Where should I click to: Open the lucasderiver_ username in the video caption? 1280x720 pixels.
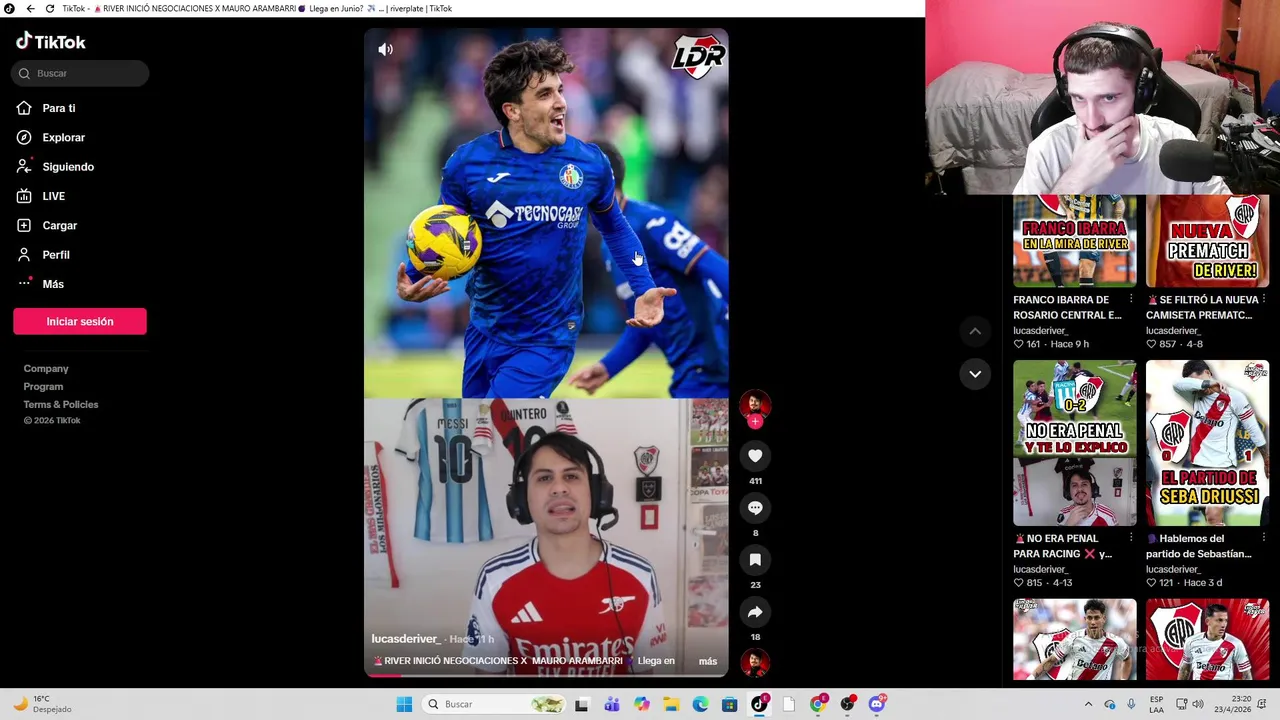pos(406,639)
